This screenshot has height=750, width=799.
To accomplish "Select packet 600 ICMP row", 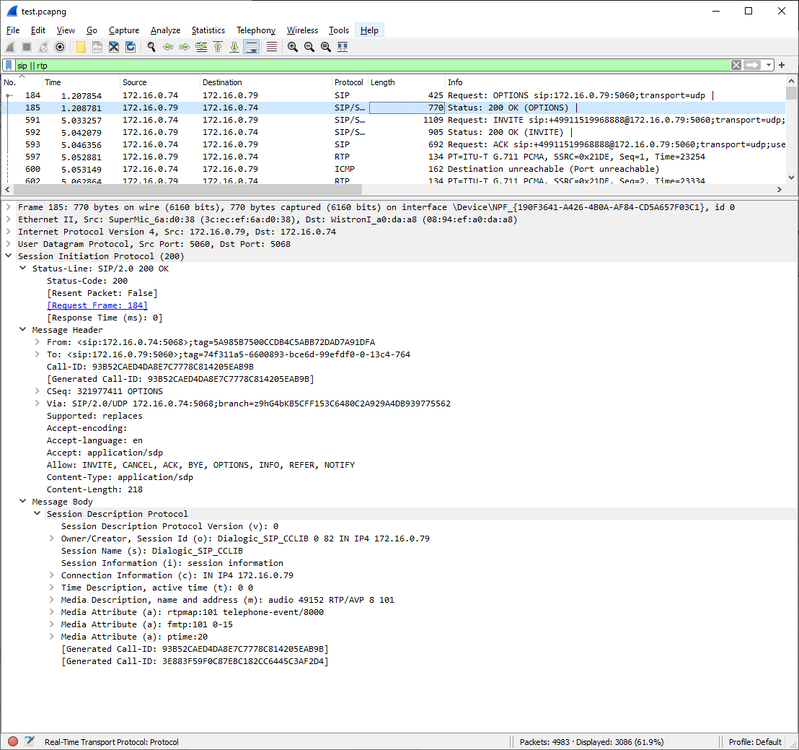I will pyautogui.click(x=393, y=169).
